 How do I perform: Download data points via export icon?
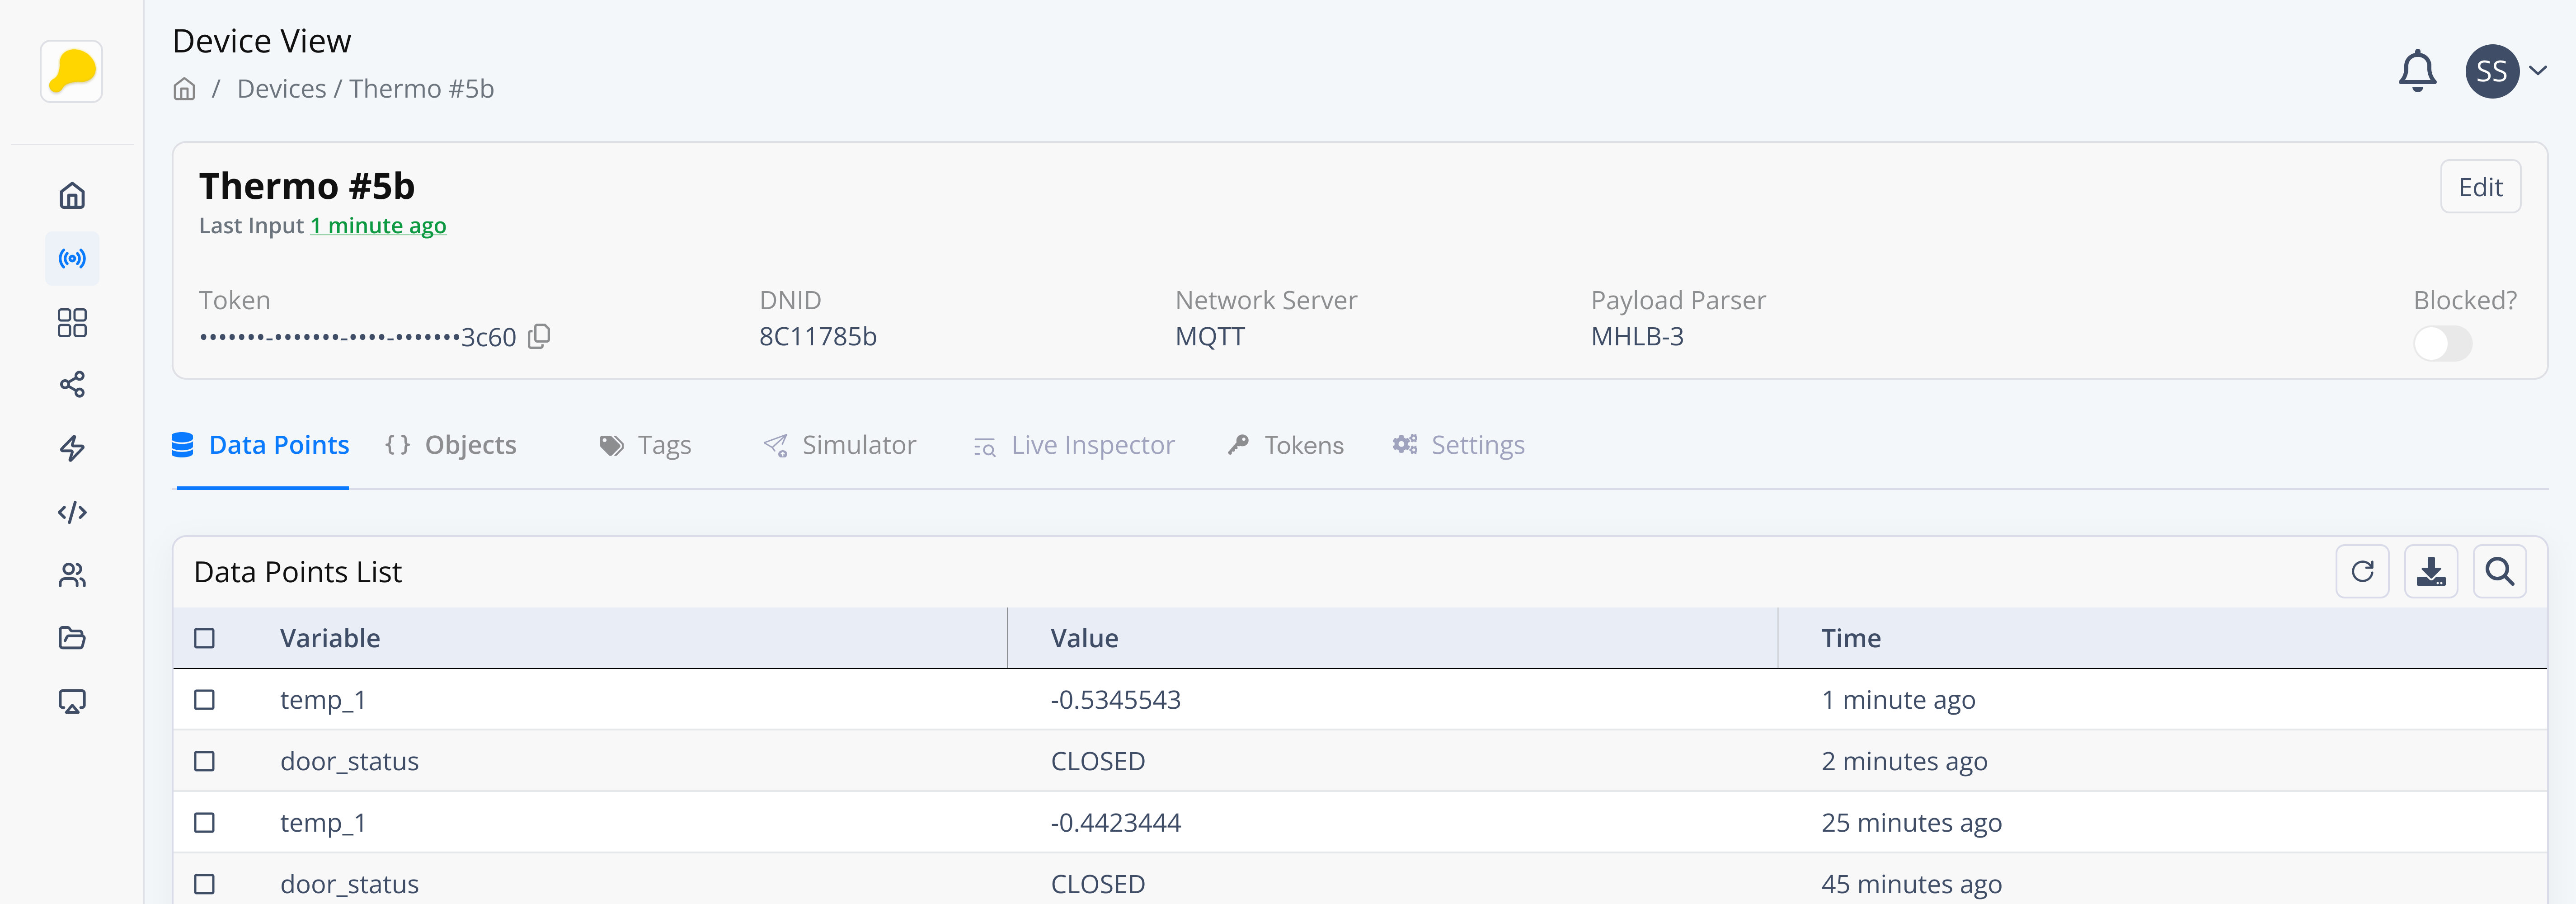pos(2430,572)
